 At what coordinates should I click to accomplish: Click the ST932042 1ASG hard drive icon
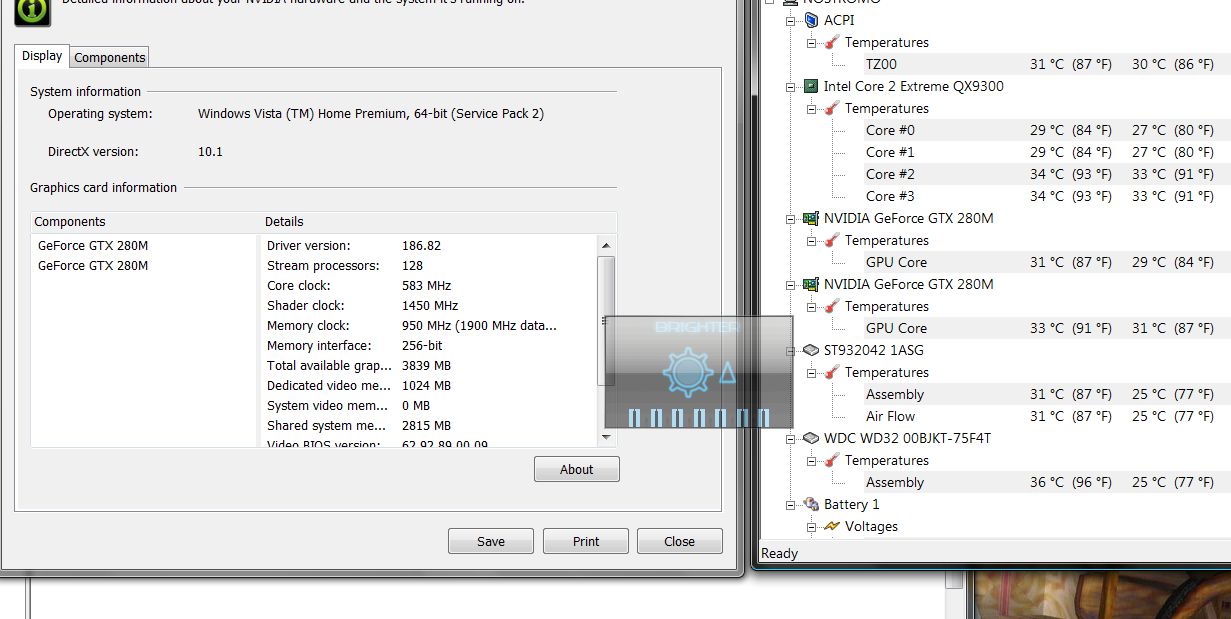pos(811,350)
